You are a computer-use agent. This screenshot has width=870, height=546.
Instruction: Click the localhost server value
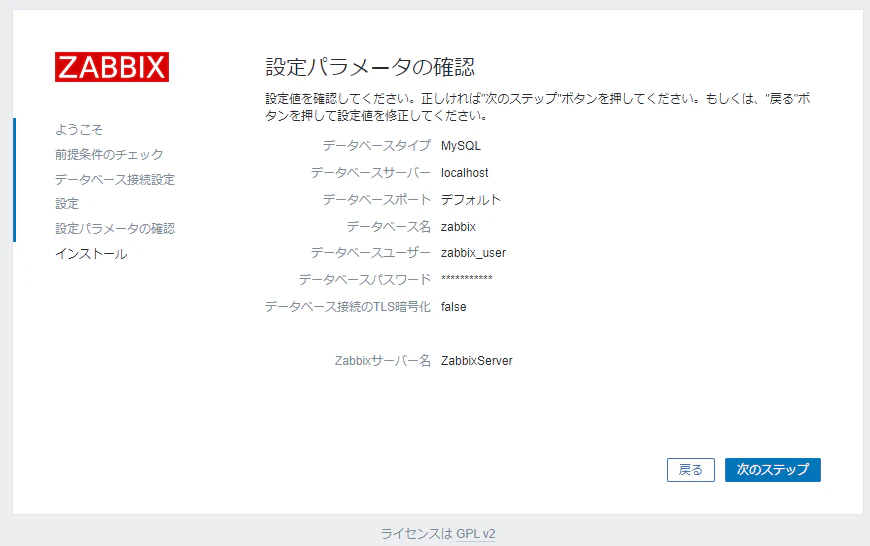tap(464, 173)
